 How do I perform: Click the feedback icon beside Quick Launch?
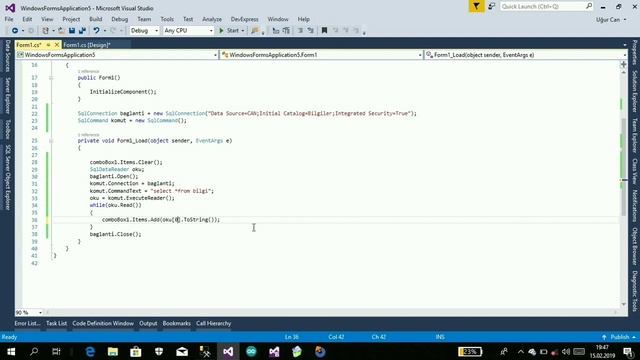491,7
